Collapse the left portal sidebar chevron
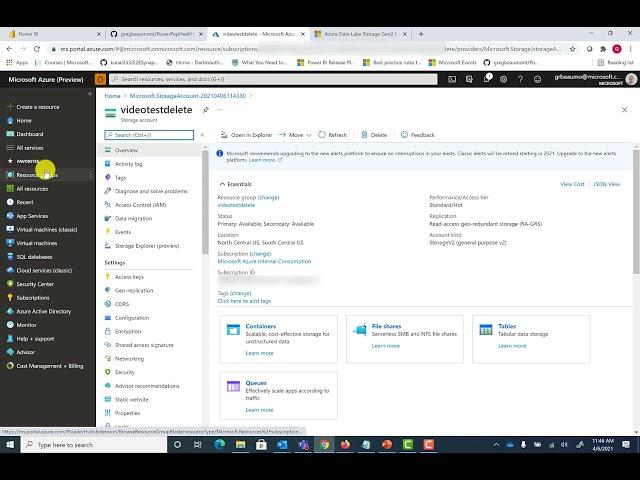Viewport: 640px width, 480px height. tap(90, 93)
